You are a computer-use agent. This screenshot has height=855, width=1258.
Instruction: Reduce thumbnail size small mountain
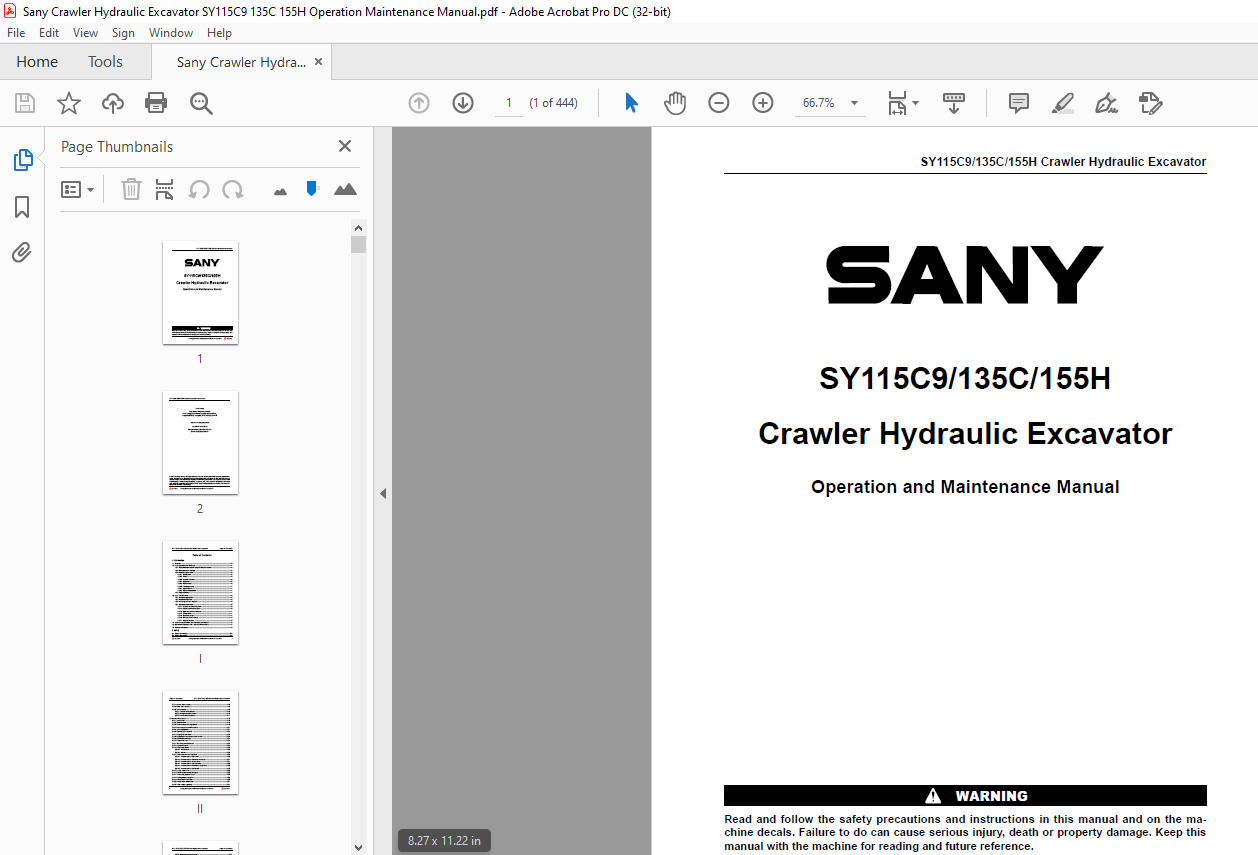pyautogui.click(x=280, y=190)
